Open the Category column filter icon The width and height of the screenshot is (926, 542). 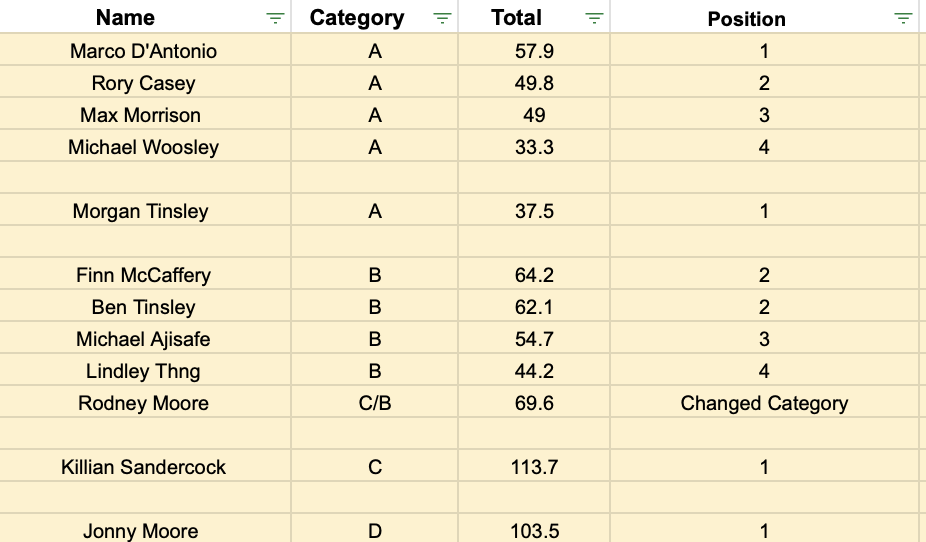(x=442, y=18)
